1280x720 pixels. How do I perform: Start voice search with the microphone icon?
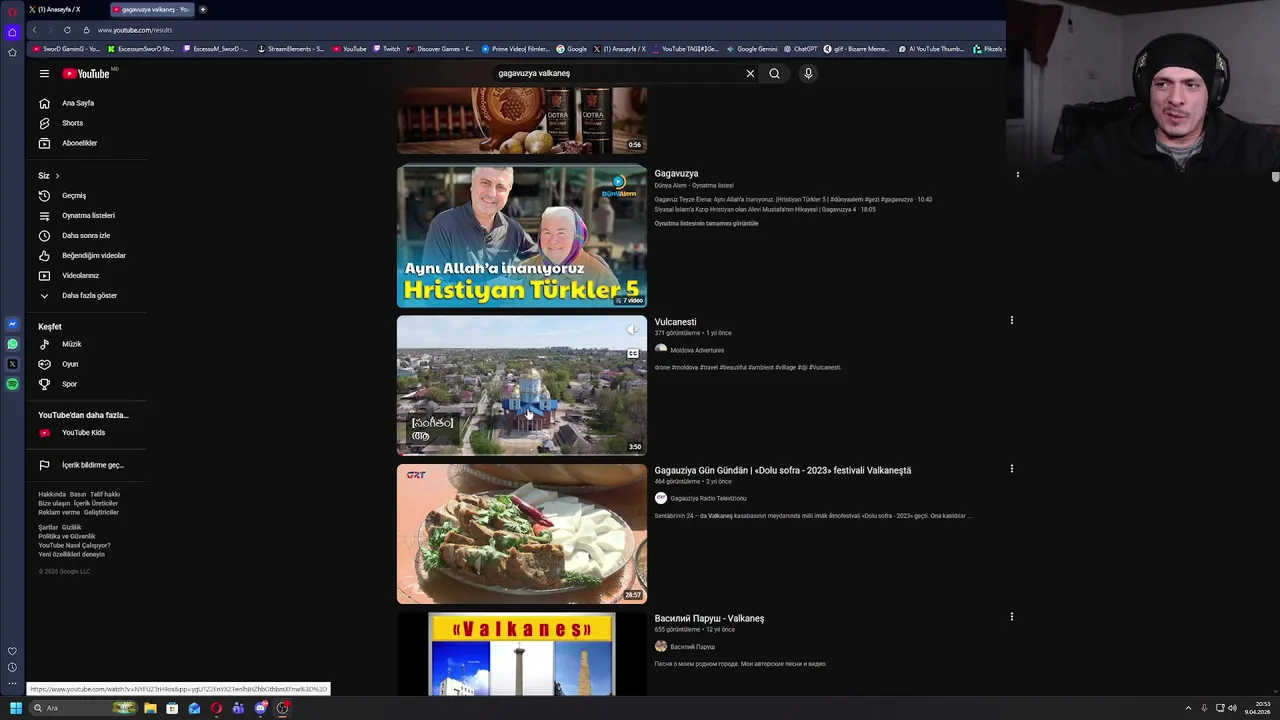(808, 73)
